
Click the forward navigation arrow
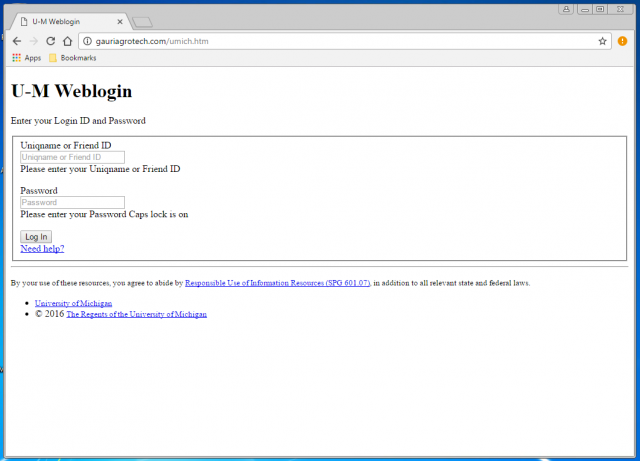pos(34,41)
